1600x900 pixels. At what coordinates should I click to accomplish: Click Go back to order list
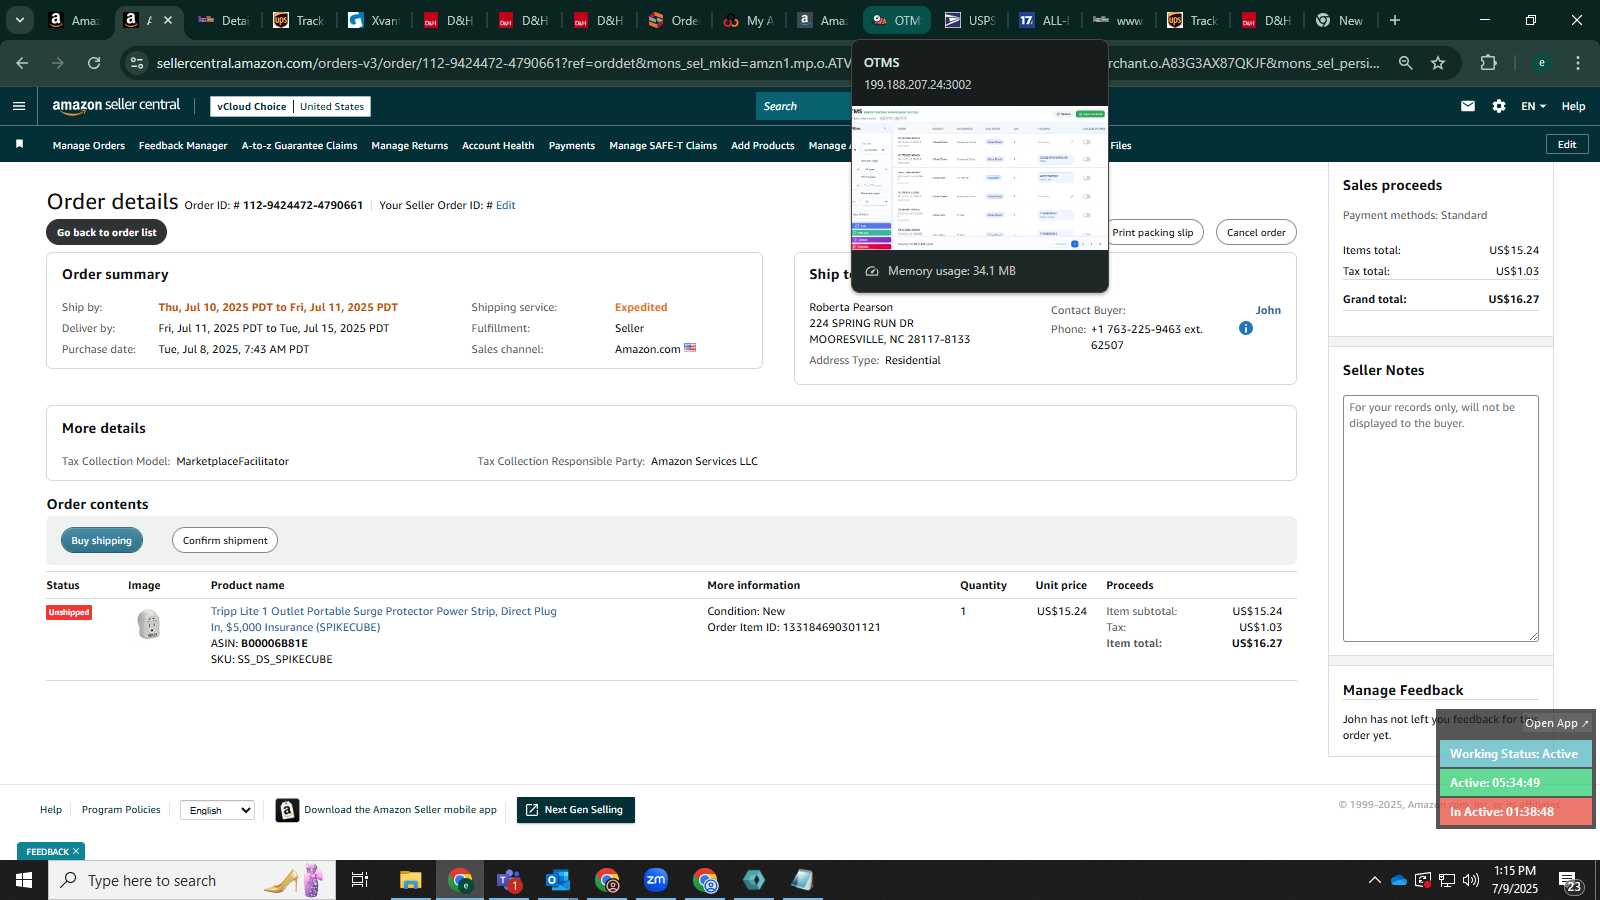(x=107, y=232)
